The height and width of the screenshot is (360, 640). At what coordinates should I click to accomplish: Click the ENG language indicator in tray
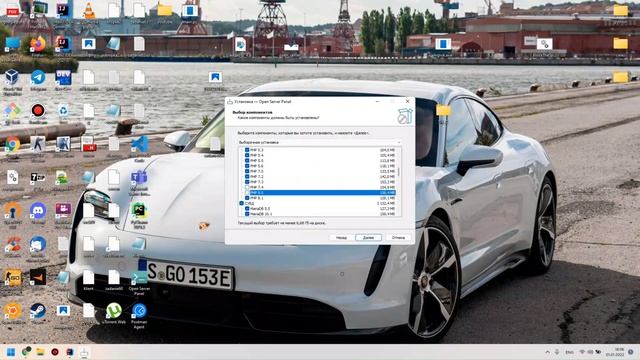pyautogui.click(x=569, y=352)
